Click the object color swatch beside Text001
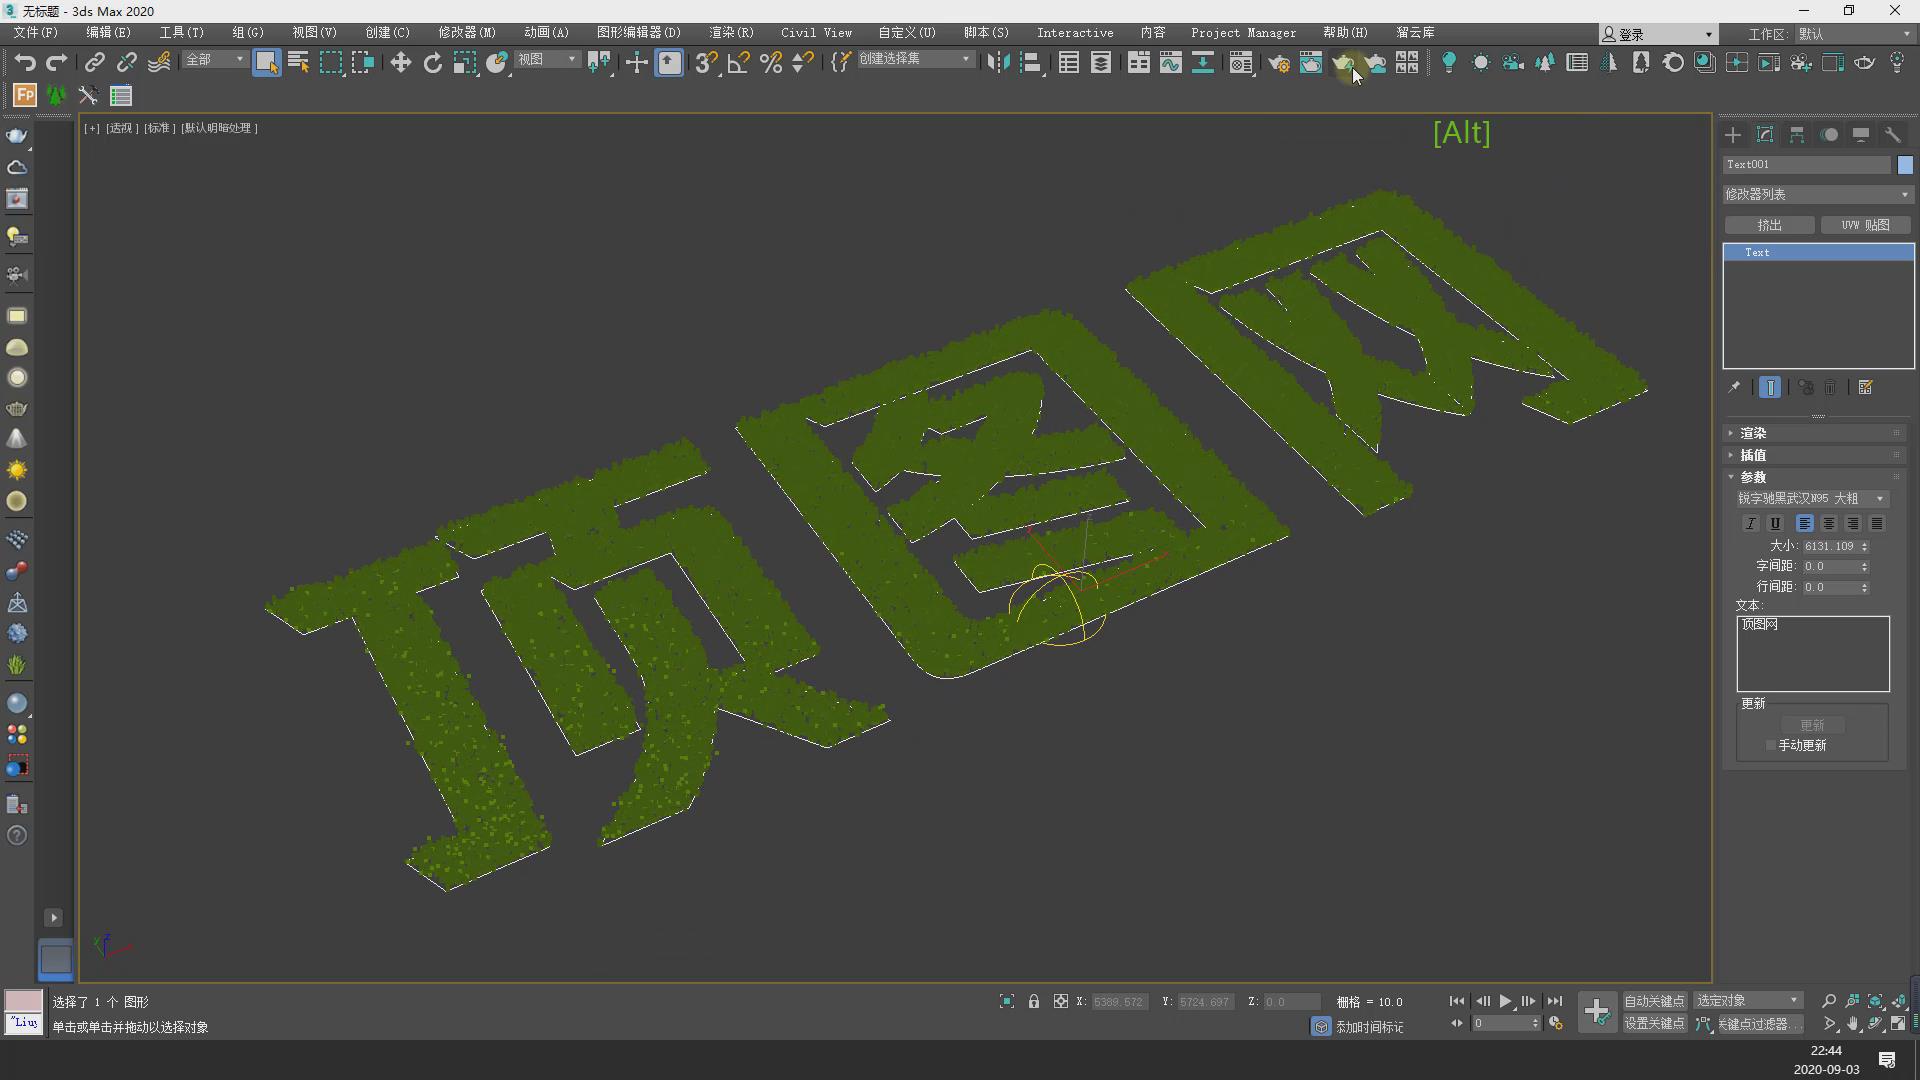The width and height of the screenshot is (1920, 1080). point(1904,165)
